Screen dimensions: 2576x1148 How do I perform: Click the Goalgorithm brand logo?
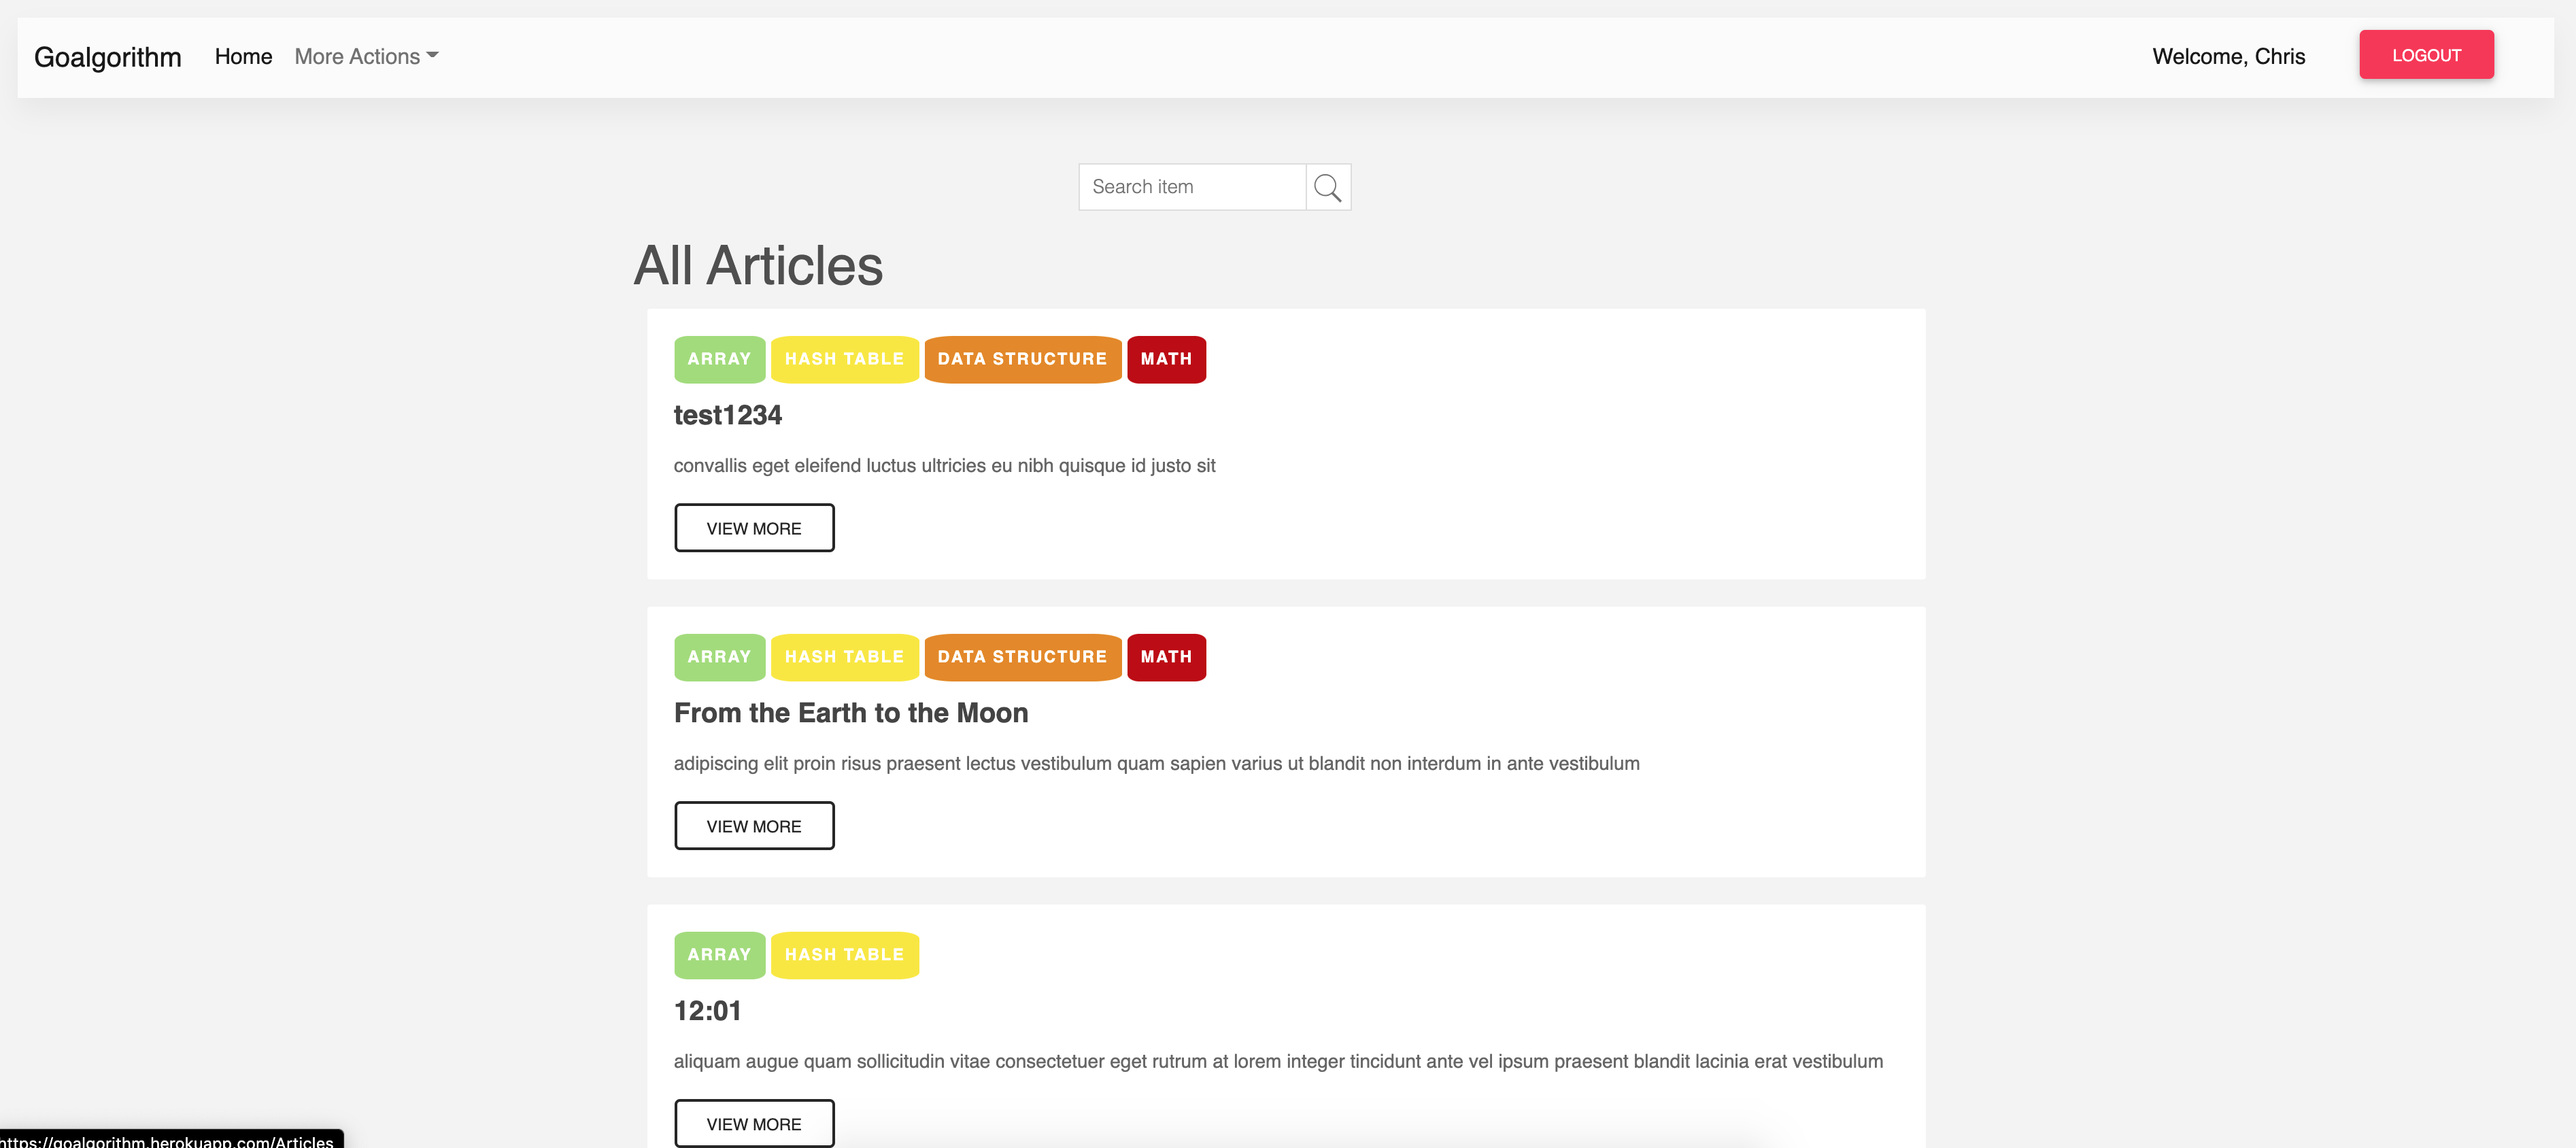tap(108, 57)
